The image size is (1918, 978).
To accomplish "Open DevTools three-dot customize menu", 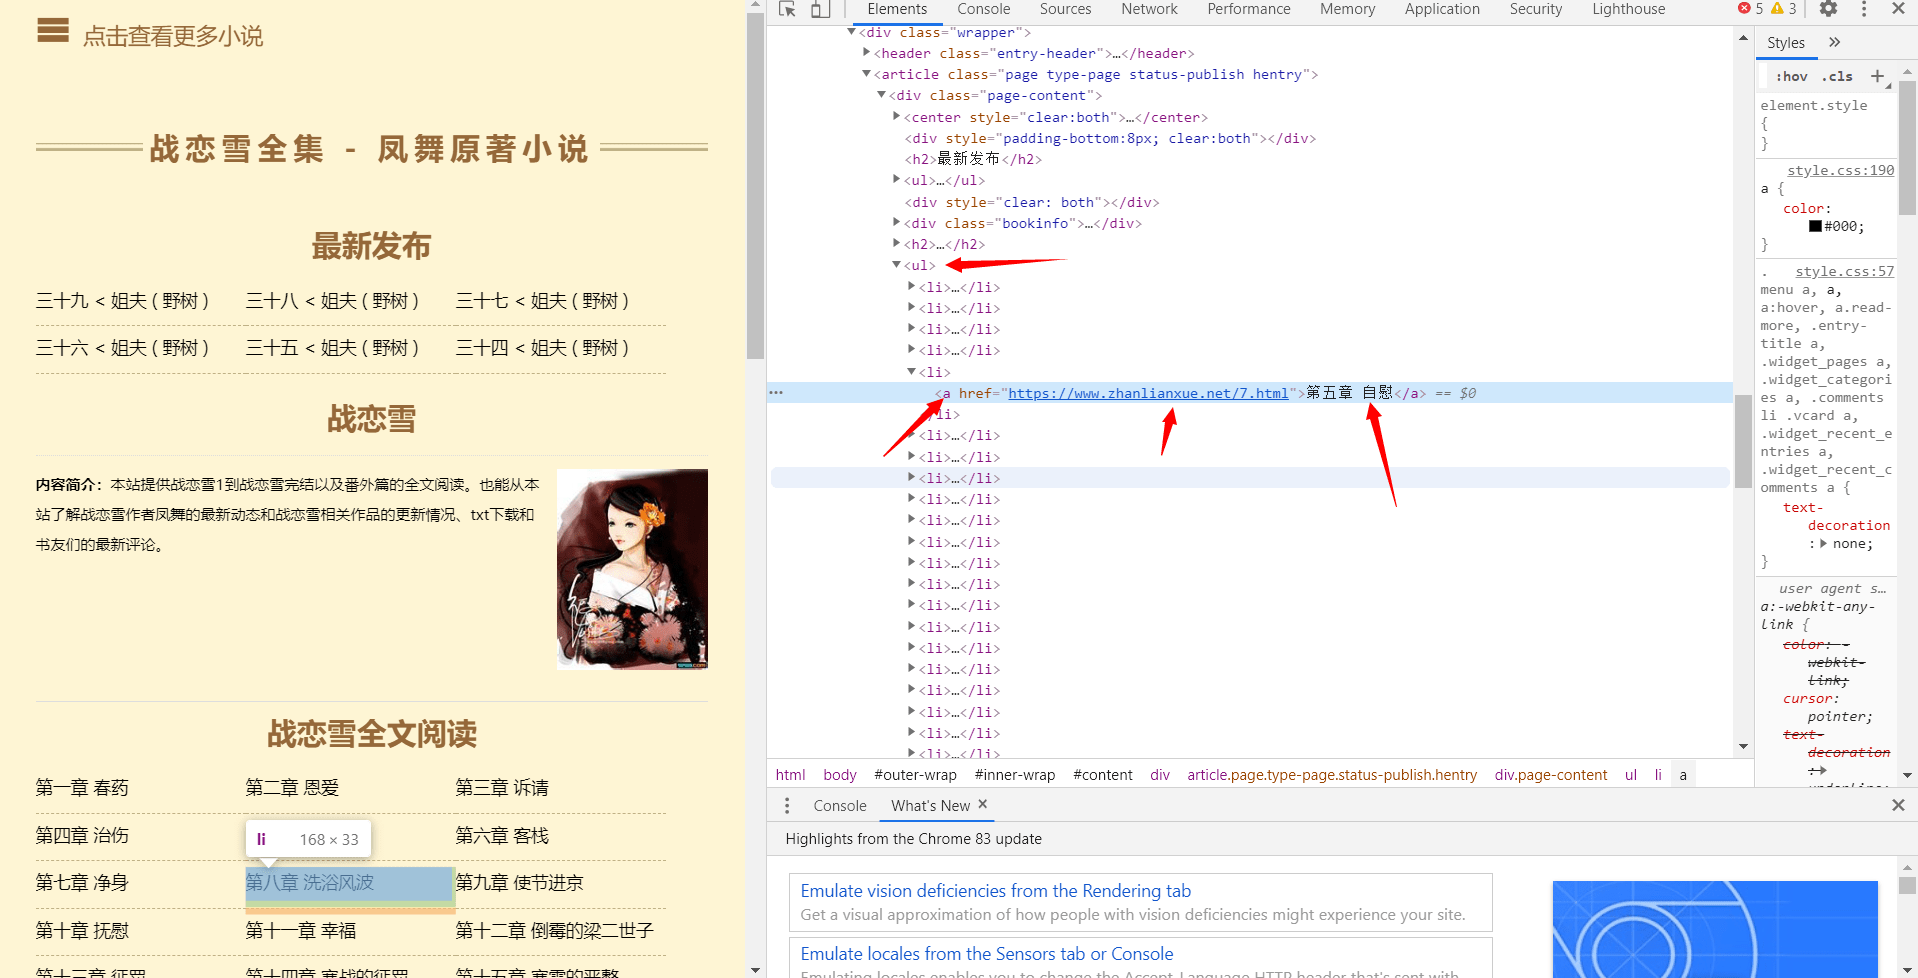I will 1864,9.
